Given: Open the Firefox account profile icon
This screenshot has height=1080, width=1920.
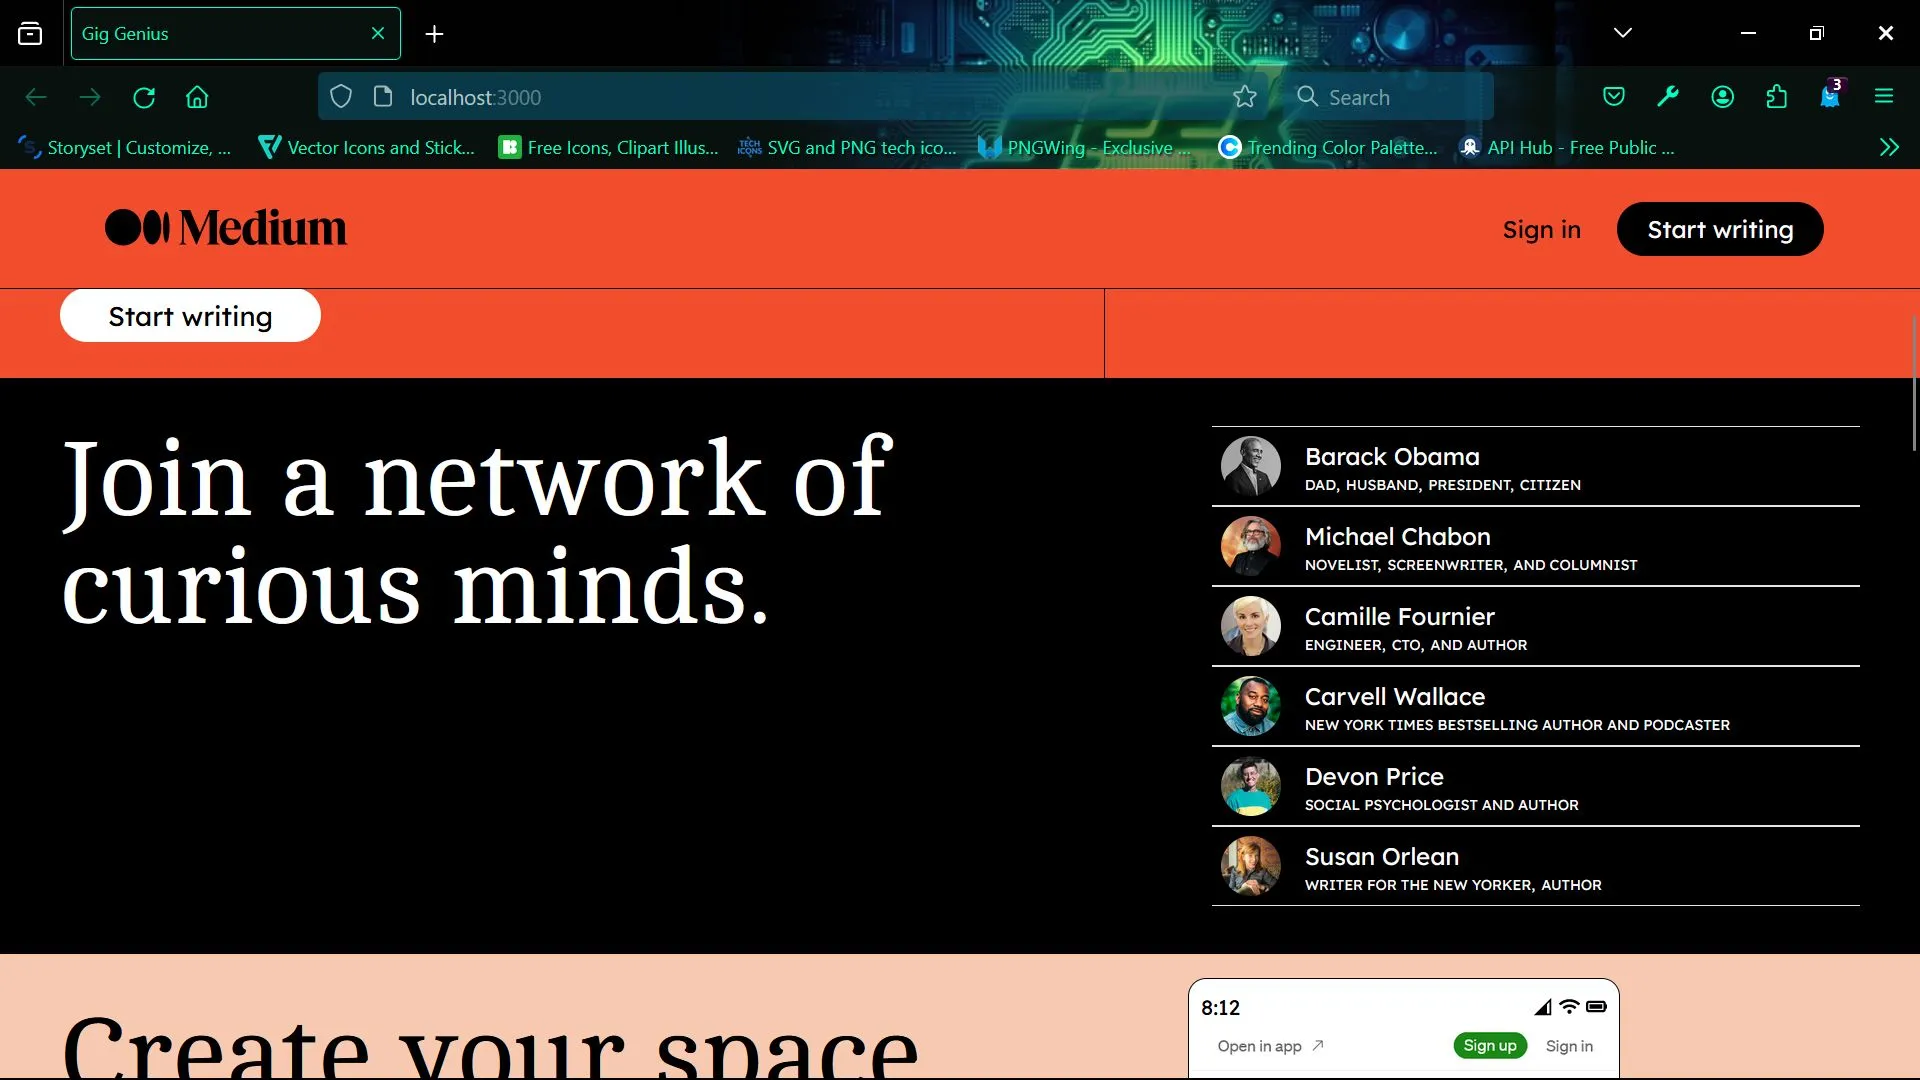Looking at the screenshot, I should (x=1722, y=97).
